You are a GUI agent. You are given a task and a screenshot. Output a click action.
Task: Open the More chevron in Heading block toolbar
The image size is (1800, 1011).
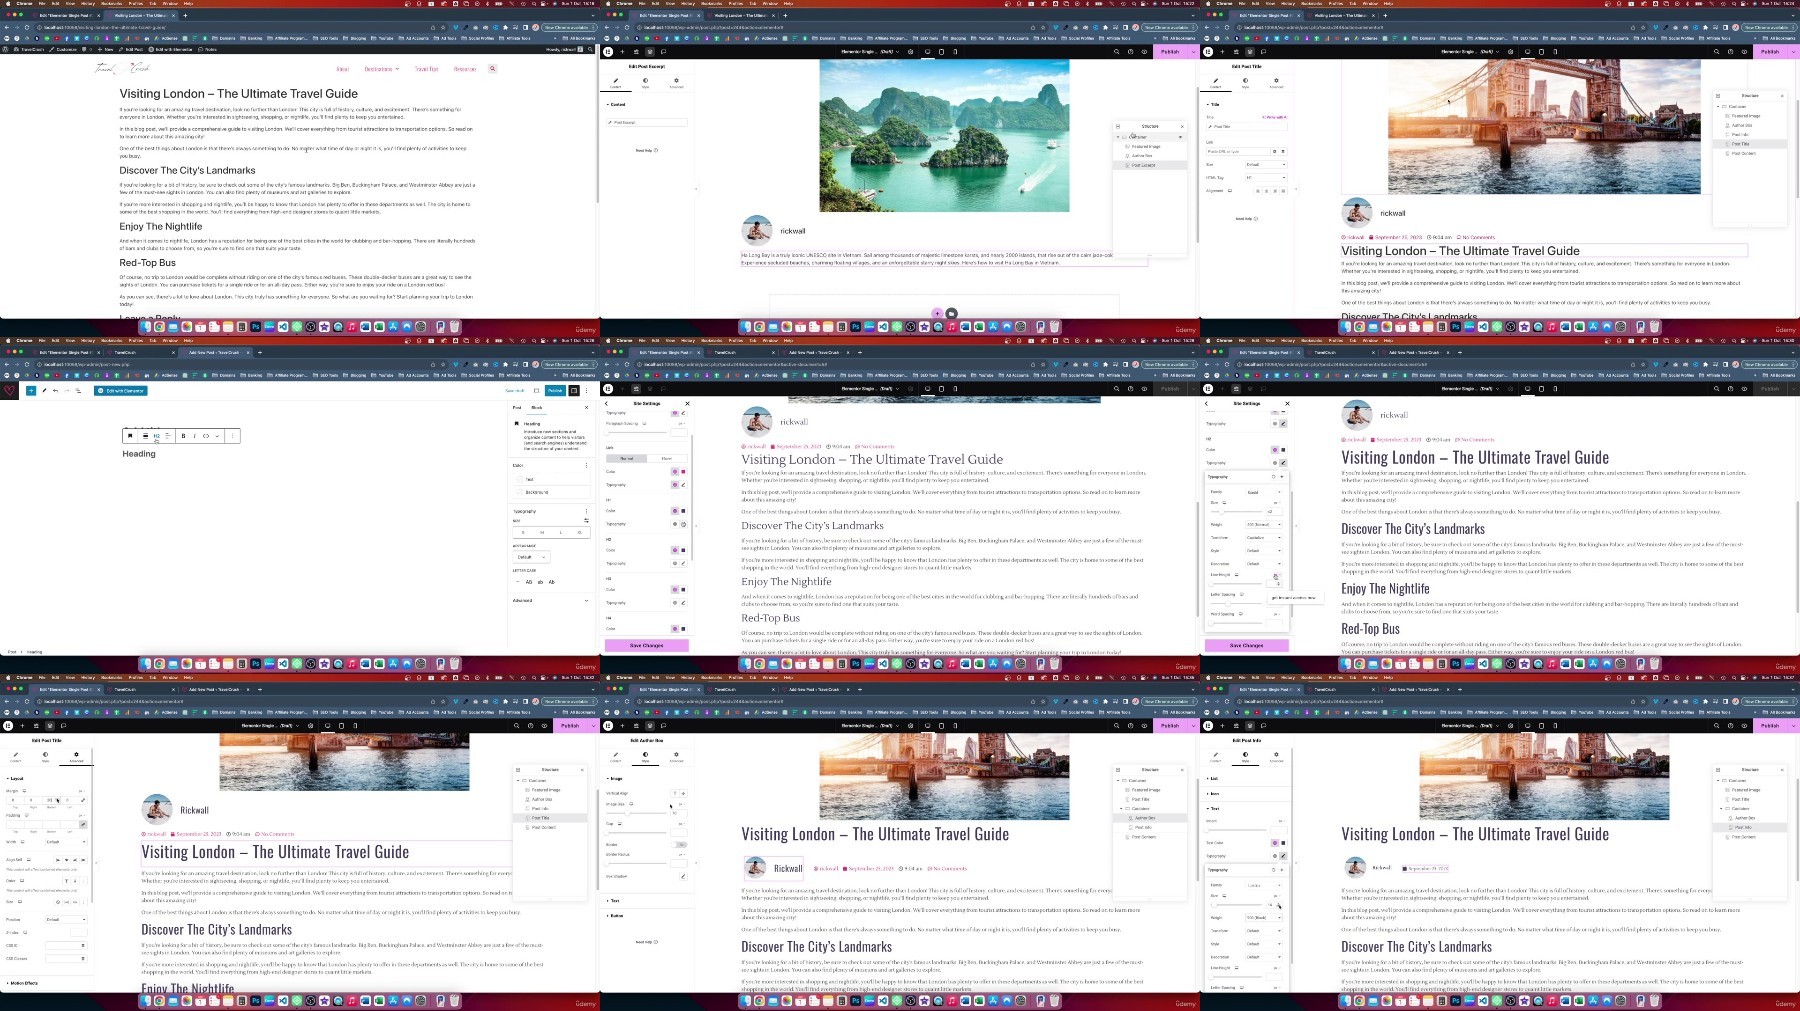pyautogui.click(x=217, y=436)
